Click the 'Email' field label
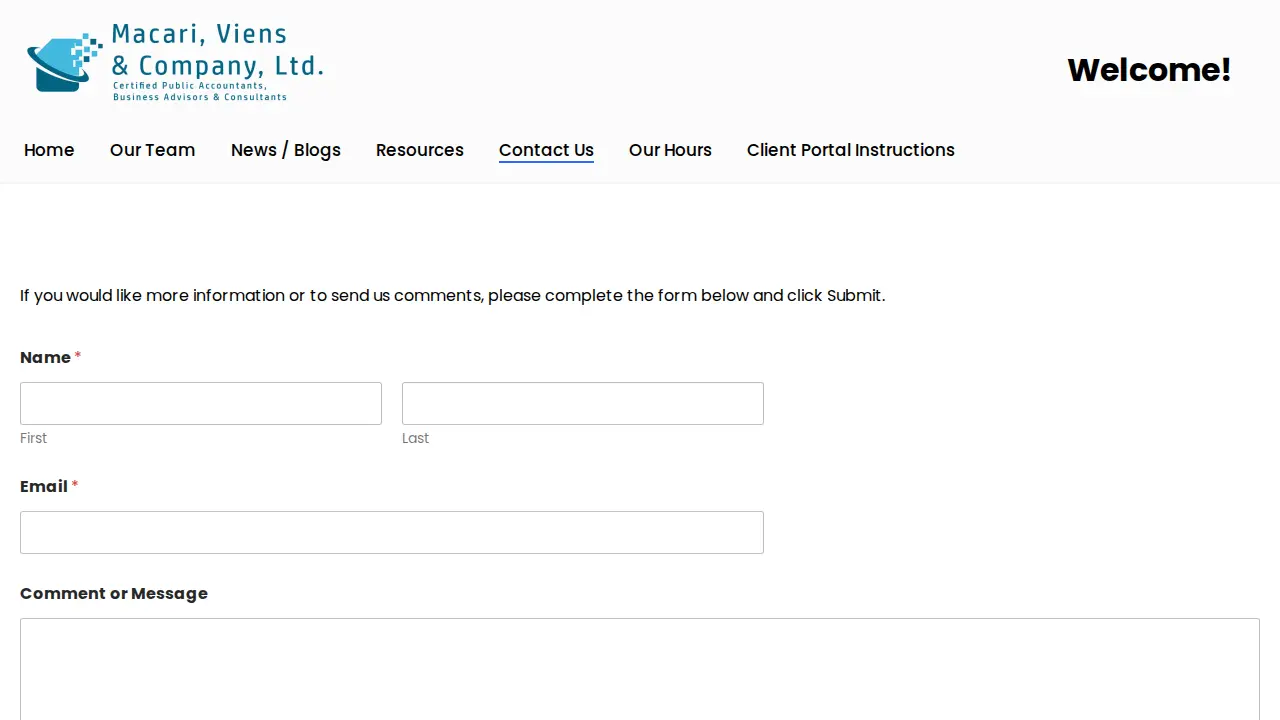The width and height of the screenshot is (1280, 720). (x=44, y=486)
